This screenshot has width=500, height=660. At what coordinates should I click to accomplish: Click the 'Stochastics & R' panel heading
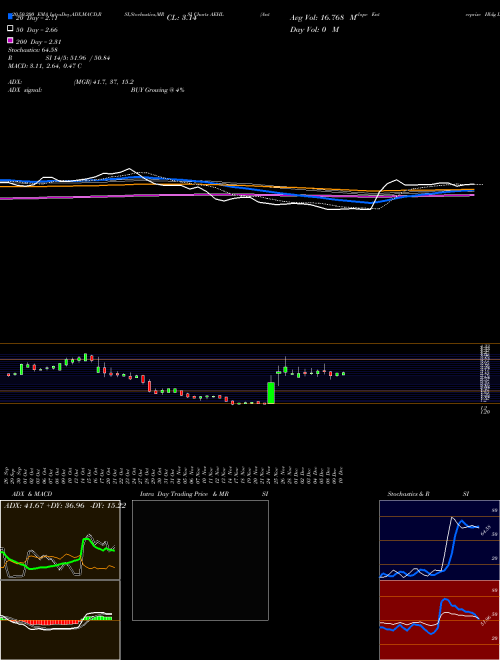[x=408, y=494]
